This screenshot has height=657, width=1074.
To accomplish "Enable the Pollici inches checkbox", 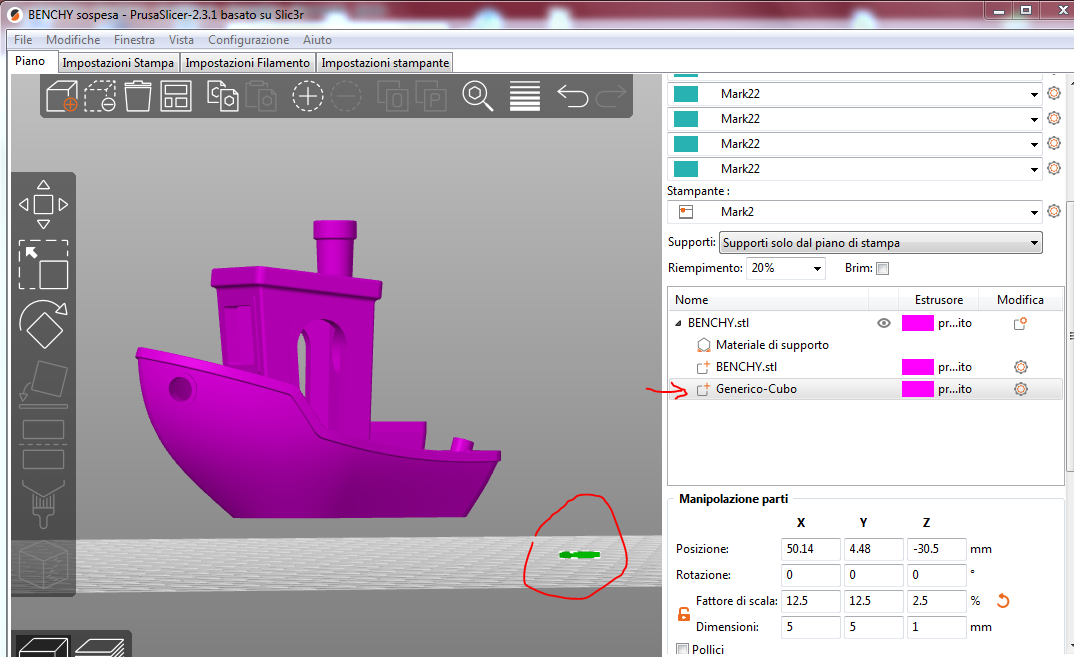I will (682, 649).
